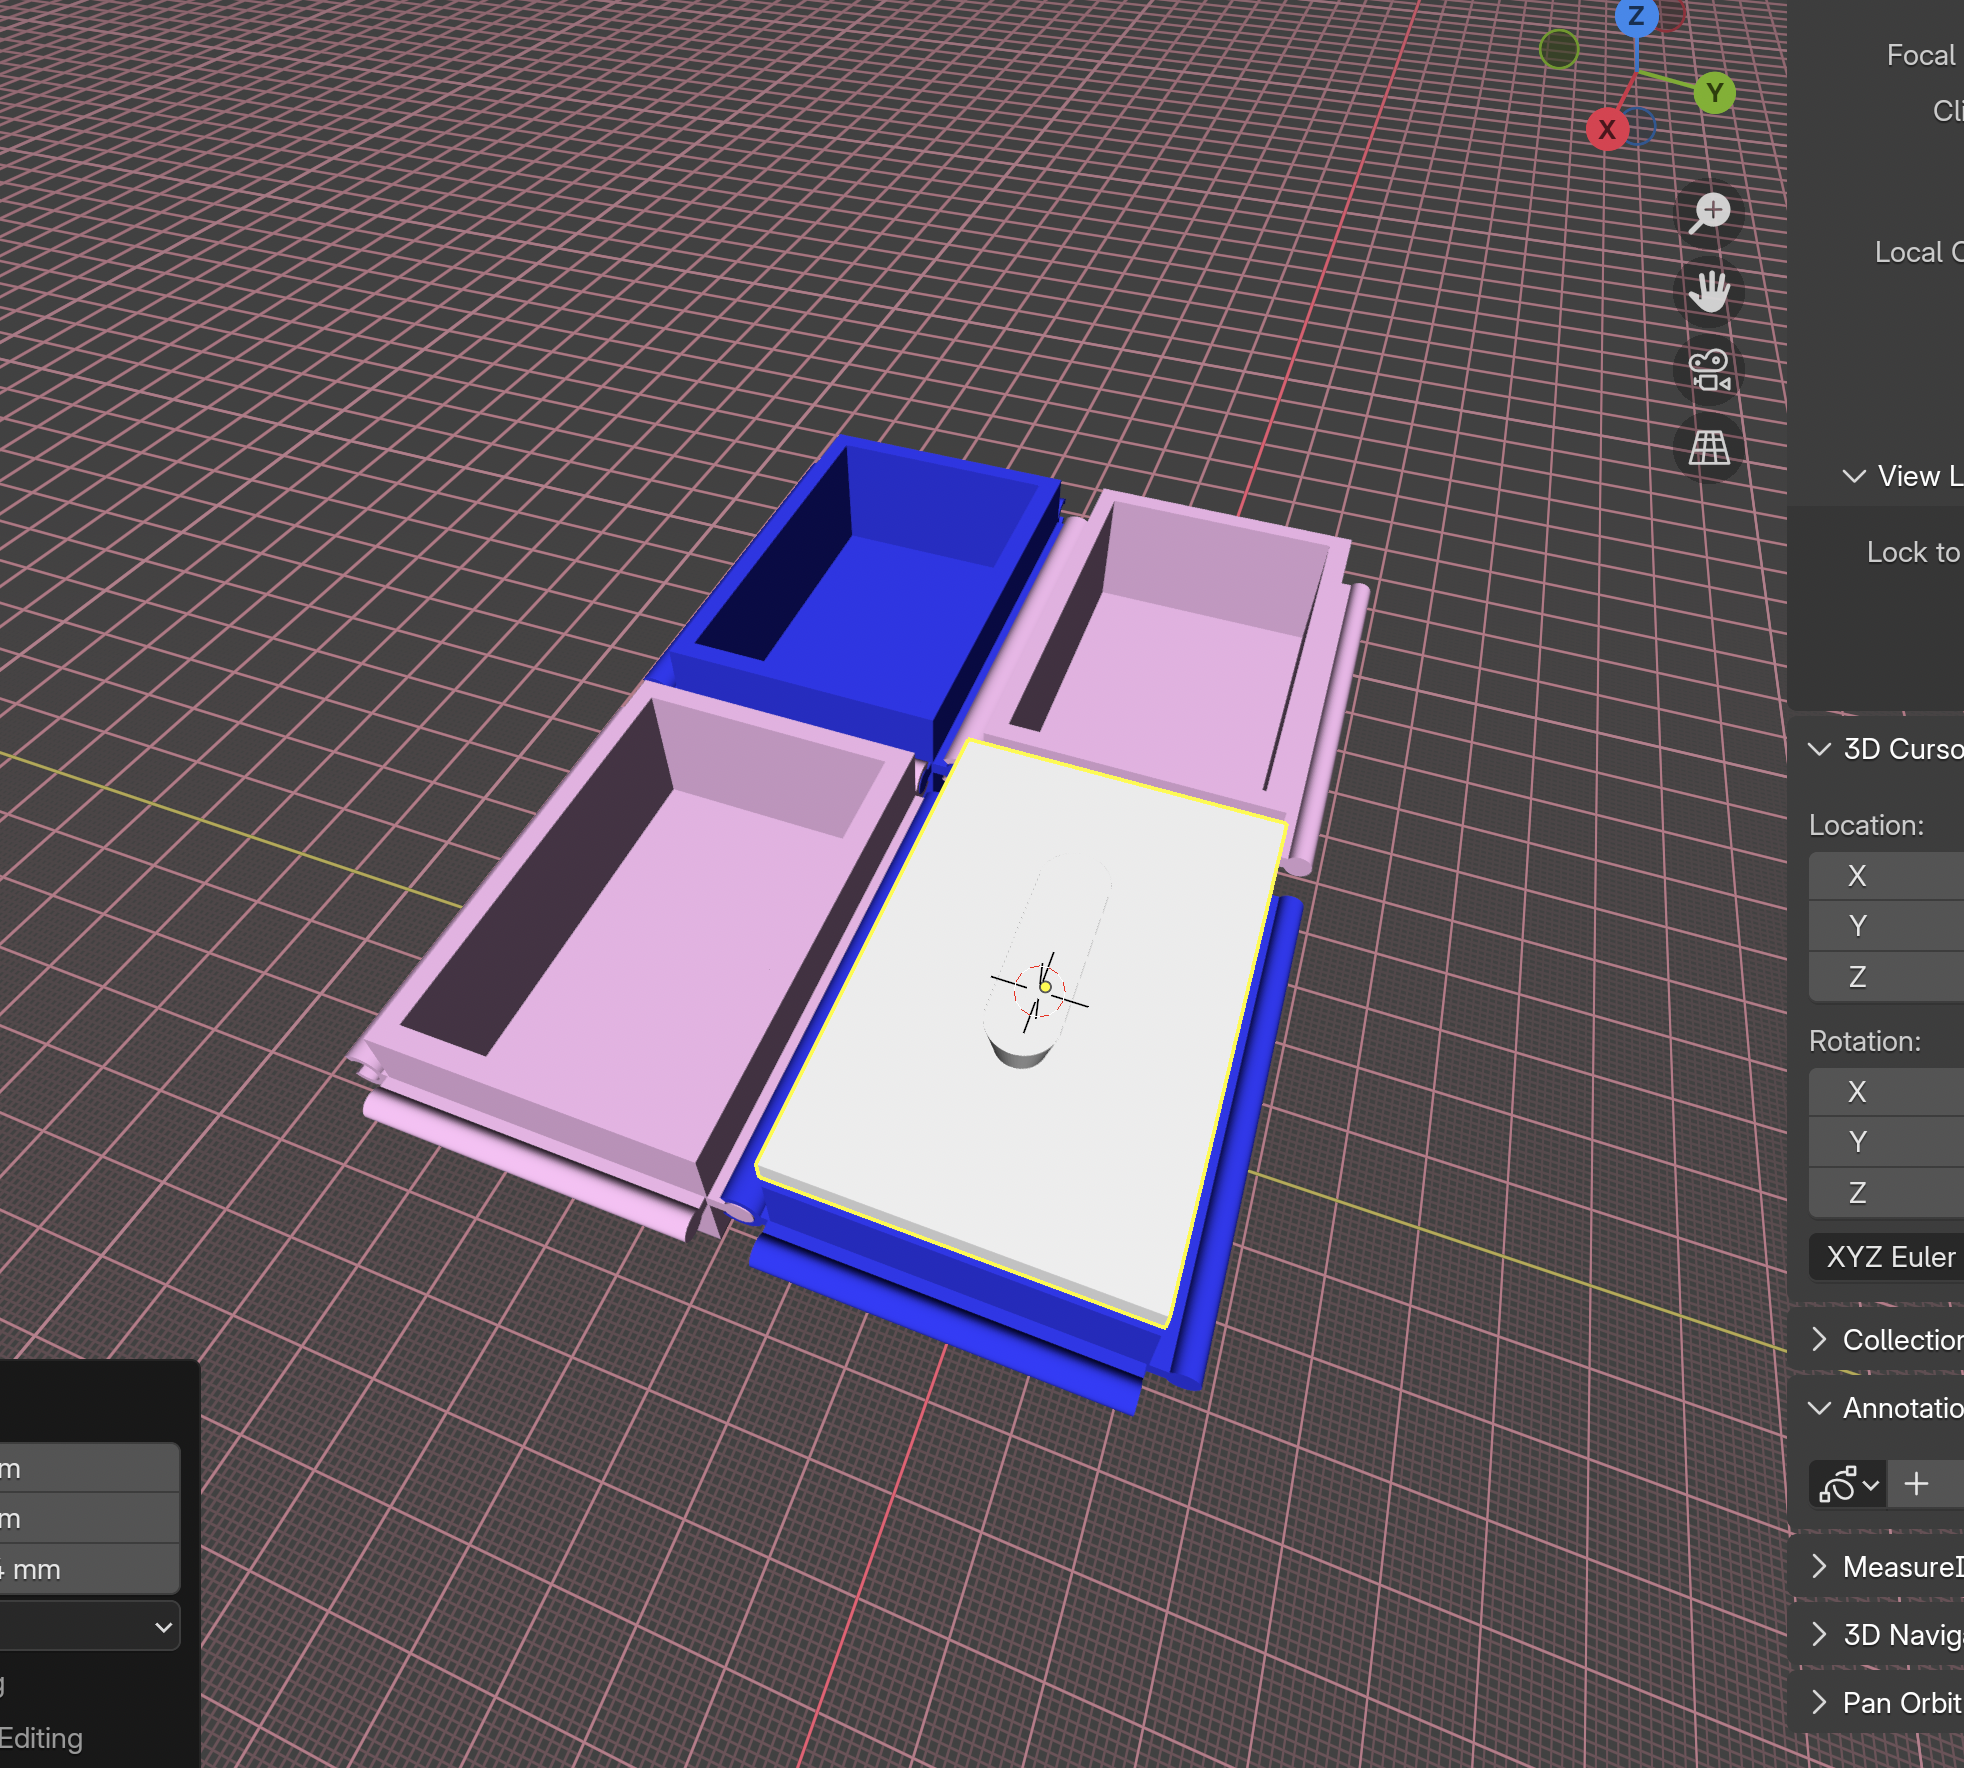Viewport: 1964px width, 1768px height.
Task: Click the middle 'm' field in operator panel
Action: click(x=90, y=1518)
